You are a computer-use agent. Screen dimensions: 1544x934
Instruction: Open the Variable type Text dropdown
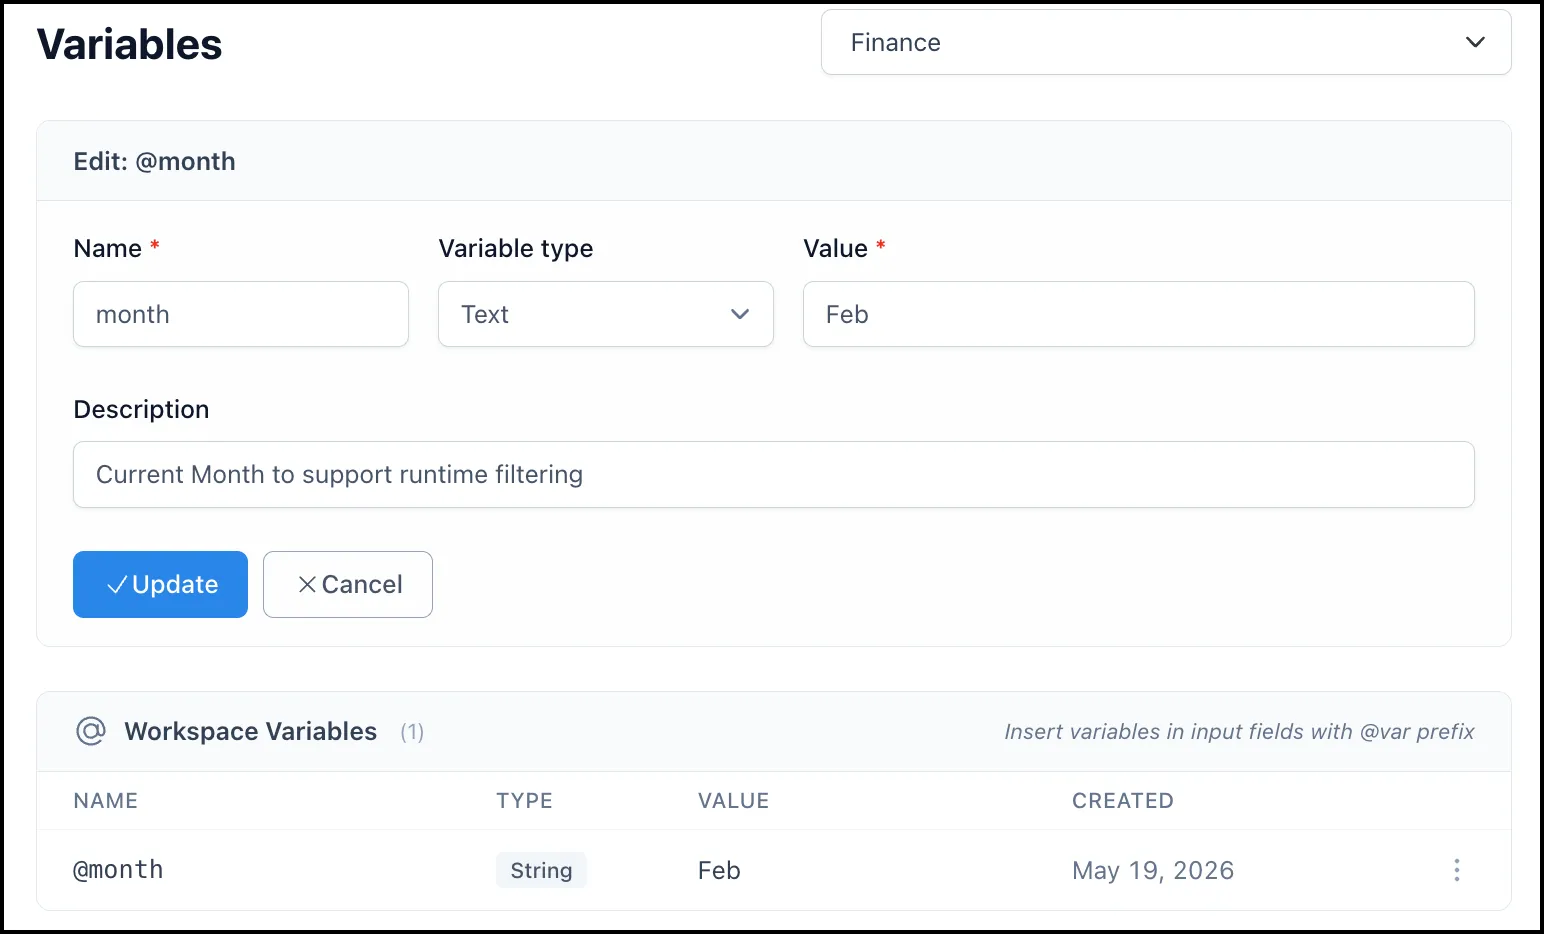[x=606, y=314]
